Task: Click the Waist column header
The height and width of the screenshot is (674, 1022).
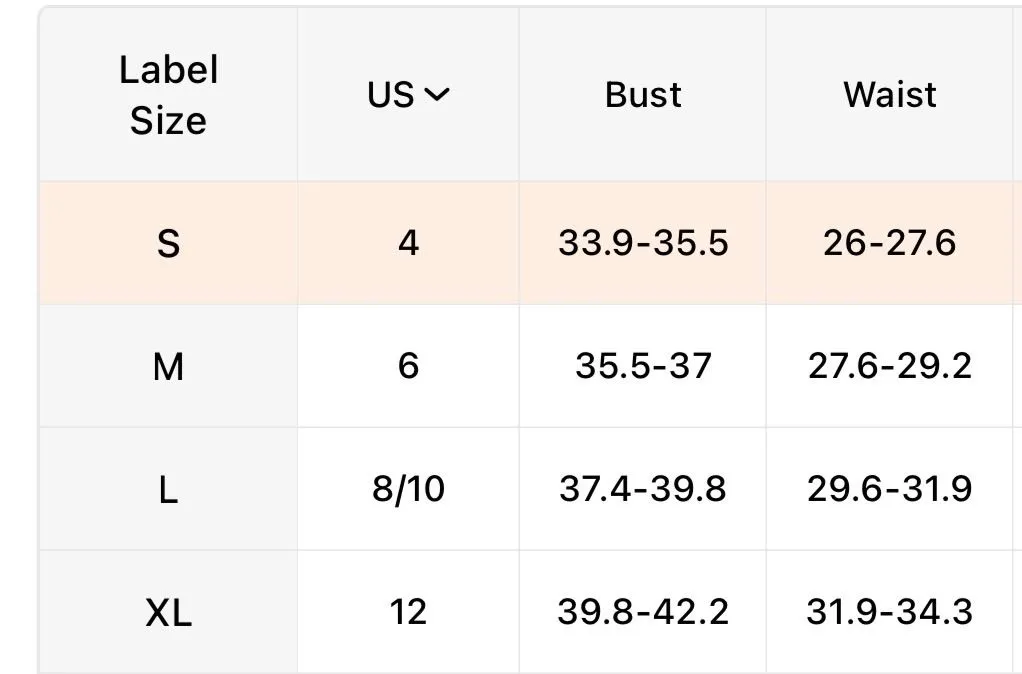Action: point(890,95)
